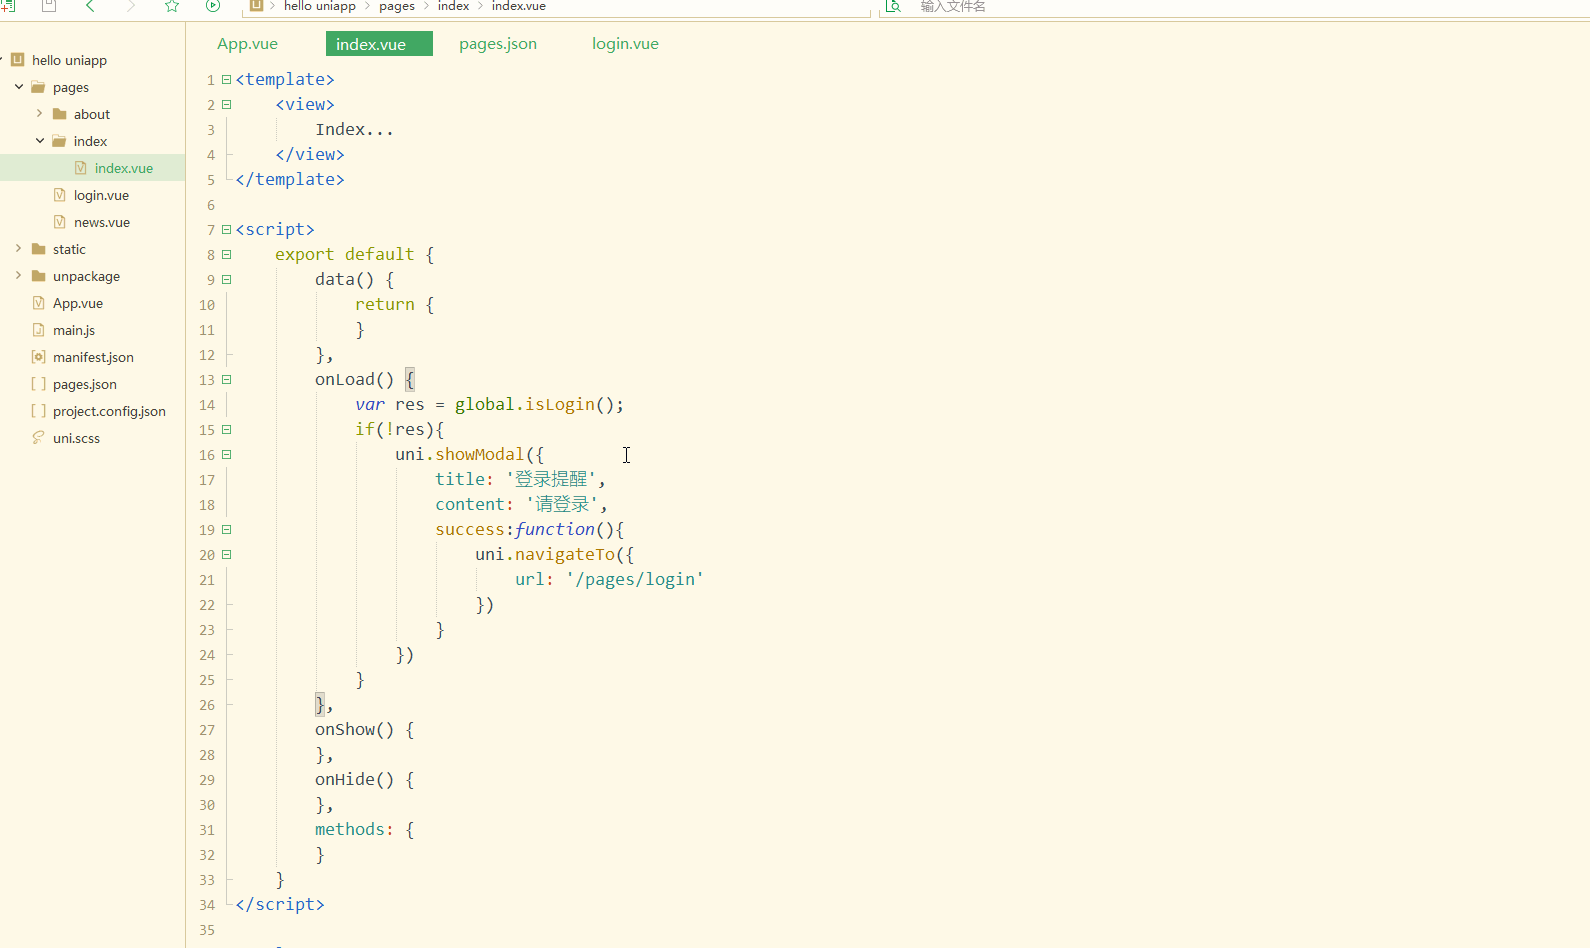Click the '请登录' content string
The width and height of the screenshot is (1590, 948).
pyautogui.click(x=562, y=504)
